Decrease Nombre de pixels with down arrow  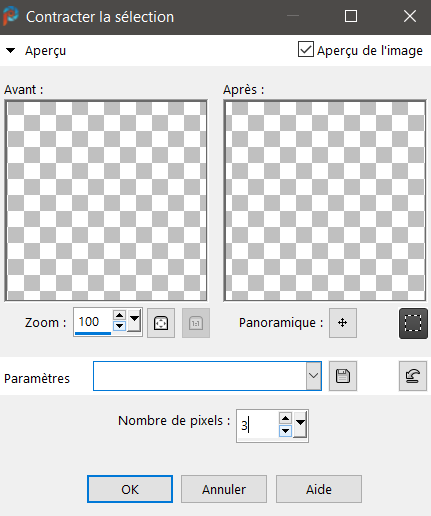coord(285,431)
